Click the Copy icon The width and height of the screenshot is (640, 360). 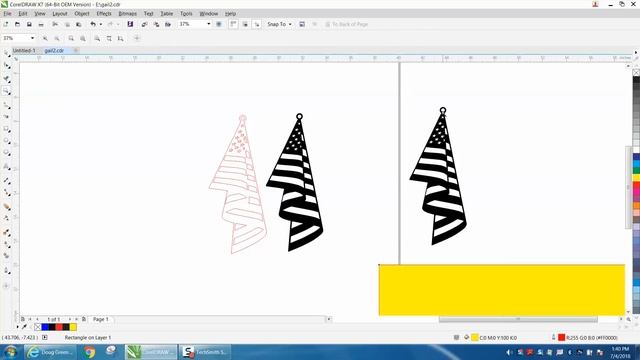click(67, 24)
